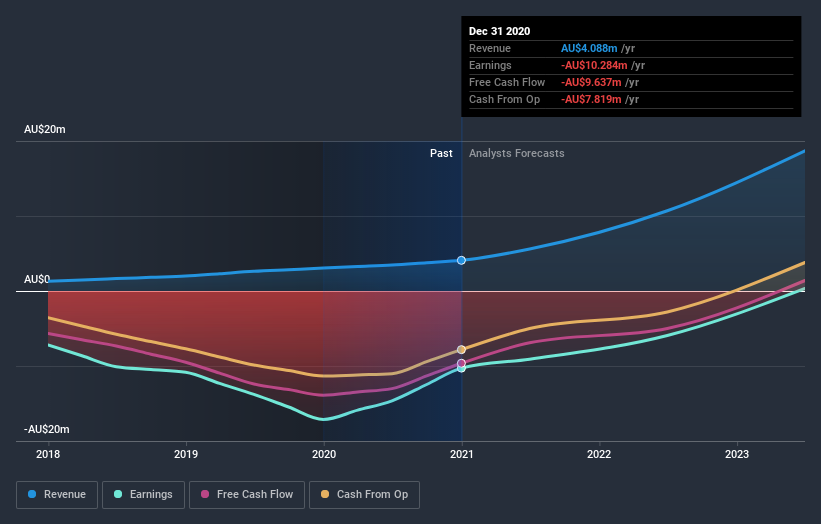
Task: Click the -AU$20m y-axis label
Action: pos(47,429)
